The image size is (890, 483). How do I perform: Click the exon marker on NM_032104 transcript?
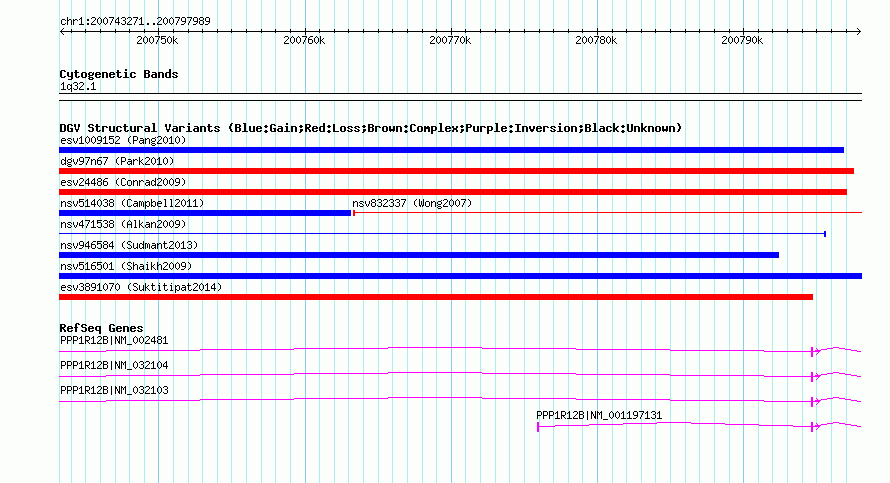click(813, 377)
